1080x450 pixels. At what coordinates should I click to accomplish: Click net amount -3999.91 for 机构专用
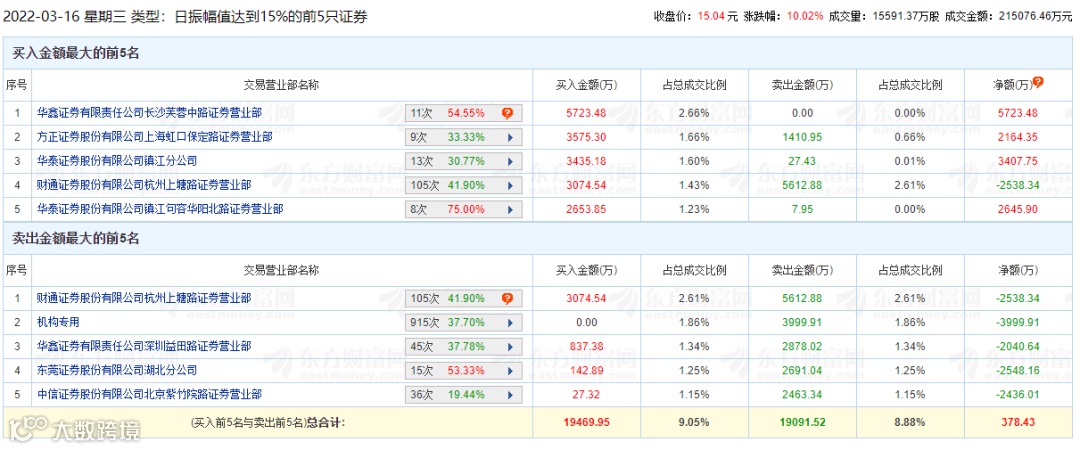pyautogui.click(x=1017, y=322)
